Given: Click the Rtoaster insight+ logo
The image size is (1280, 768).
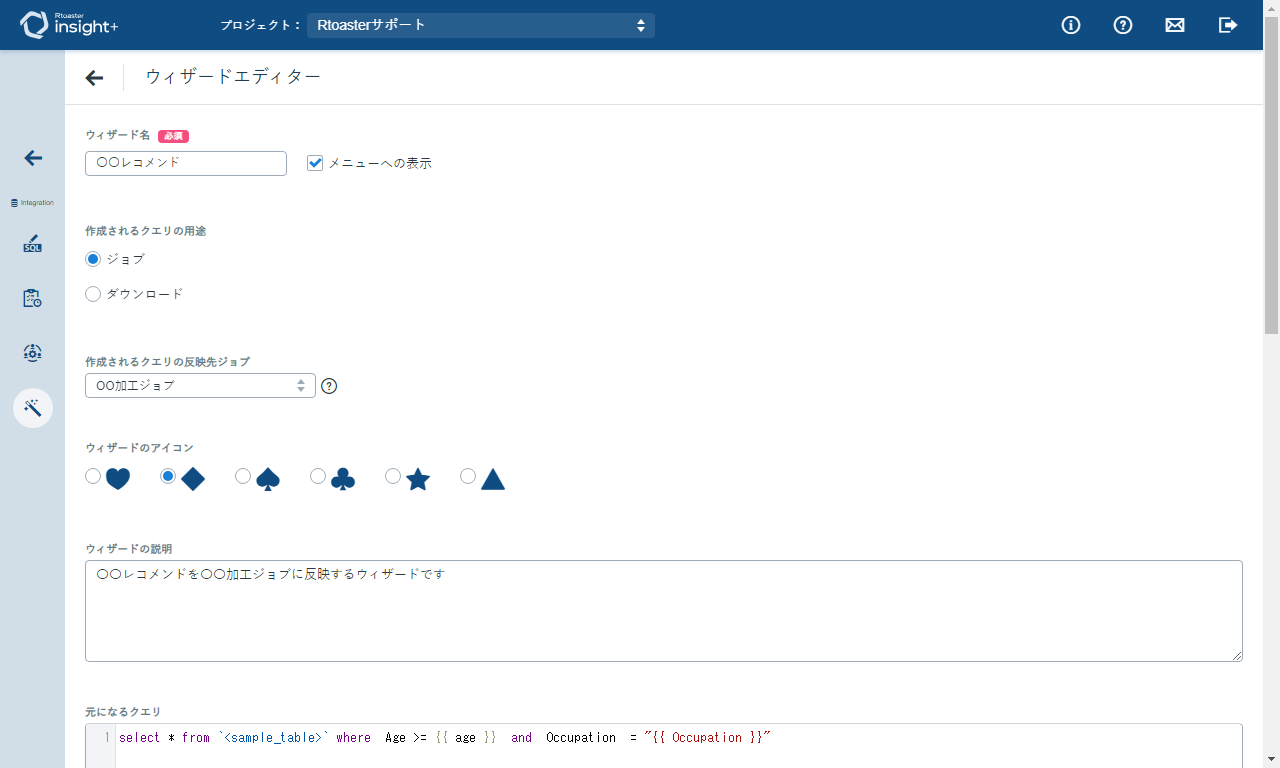Looking at the screenshot, I should pos(69,25).
